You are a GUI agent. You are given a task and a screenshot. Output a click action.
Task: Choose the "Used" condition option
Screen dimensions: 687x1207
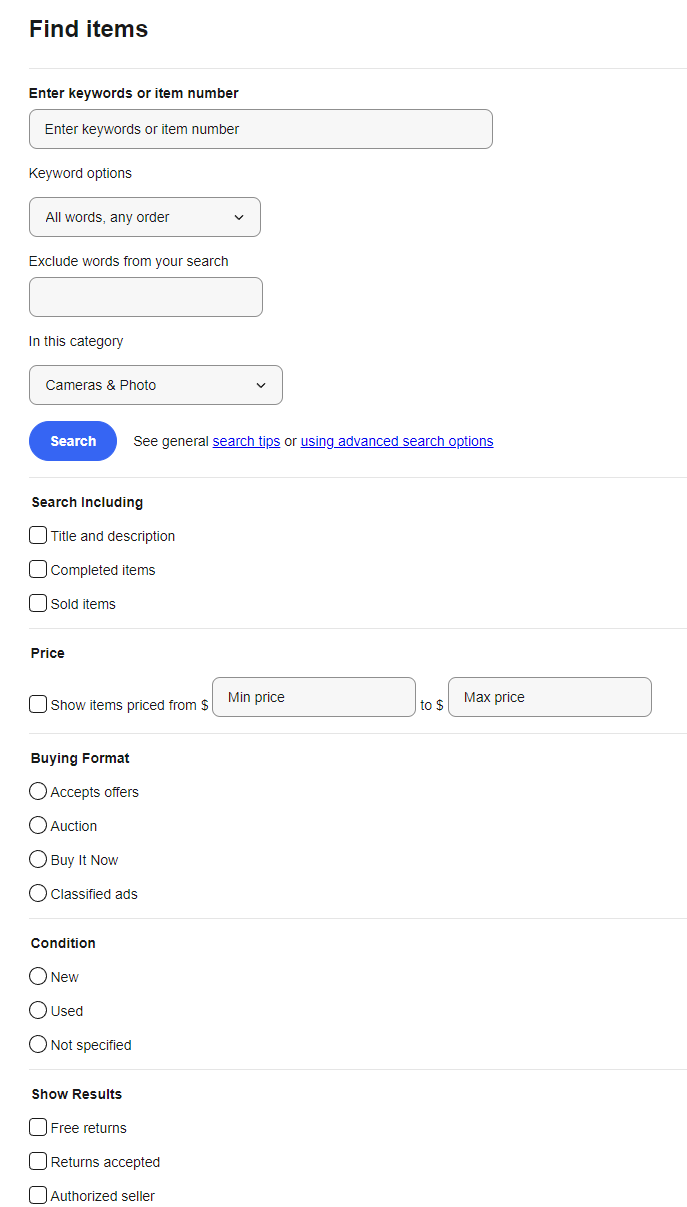click(37, 1010)
